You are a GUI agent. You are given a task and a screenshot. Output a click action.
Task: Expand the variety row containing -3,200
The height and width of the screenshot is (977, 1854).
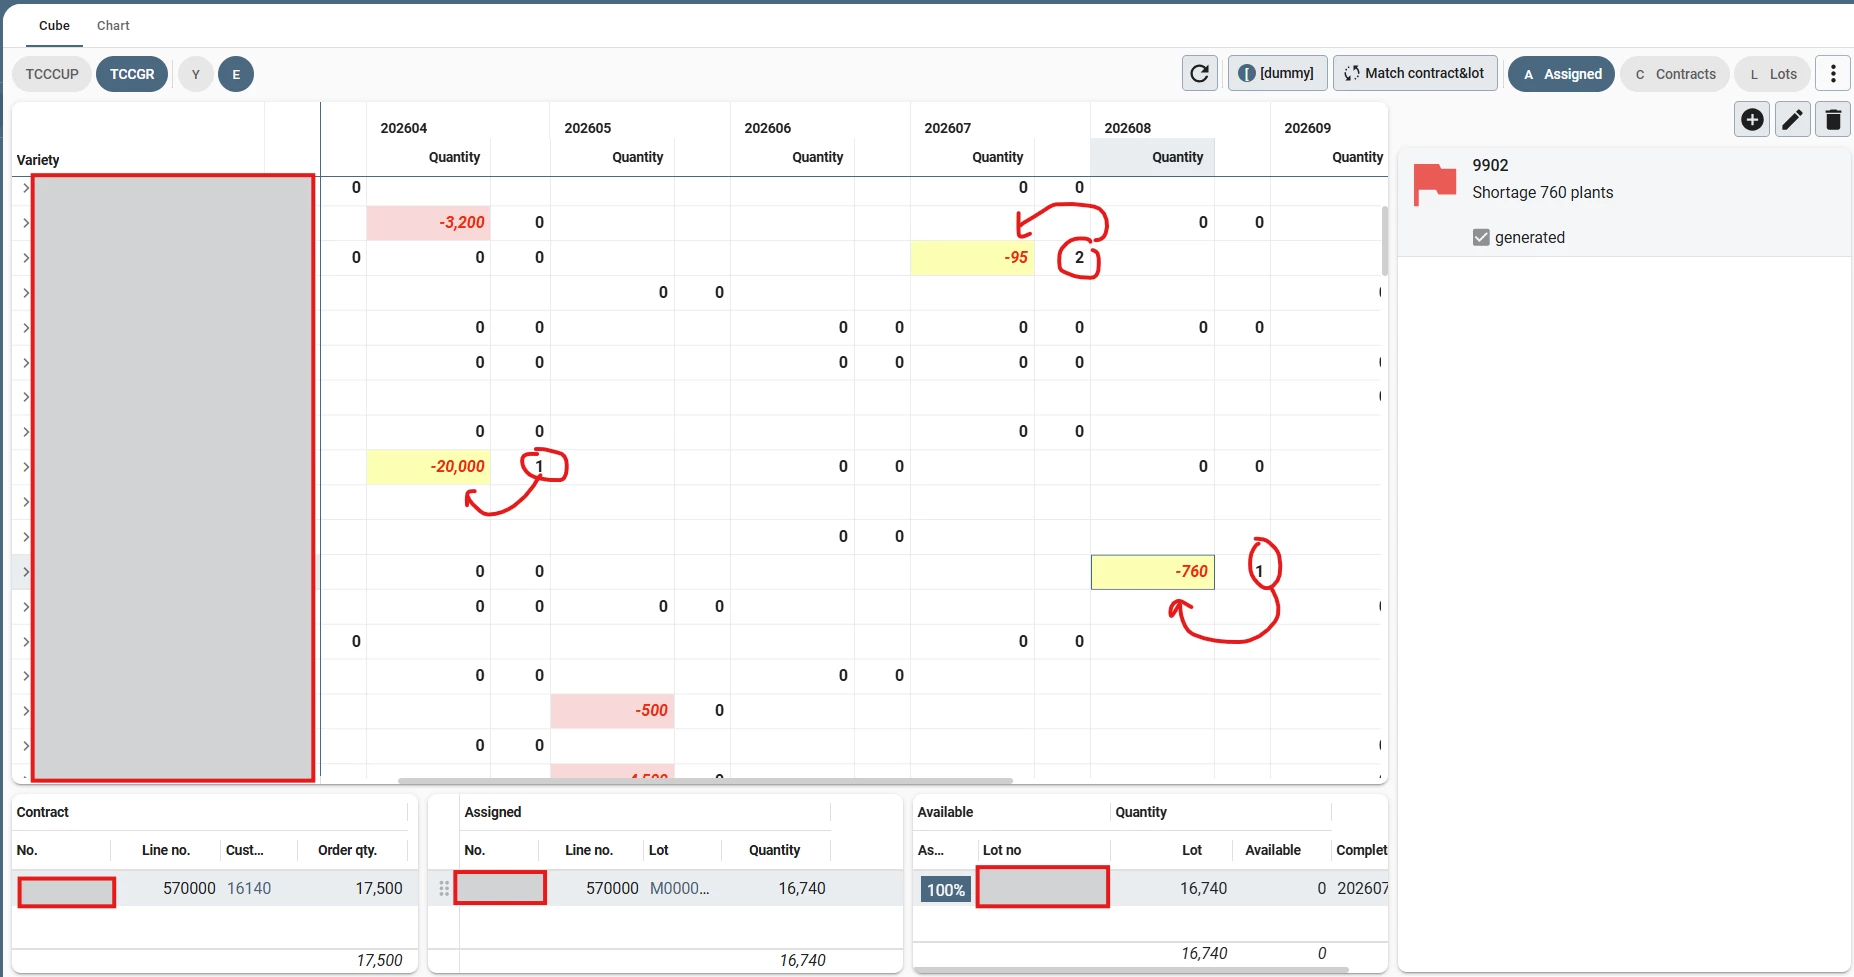coord(26,222)
